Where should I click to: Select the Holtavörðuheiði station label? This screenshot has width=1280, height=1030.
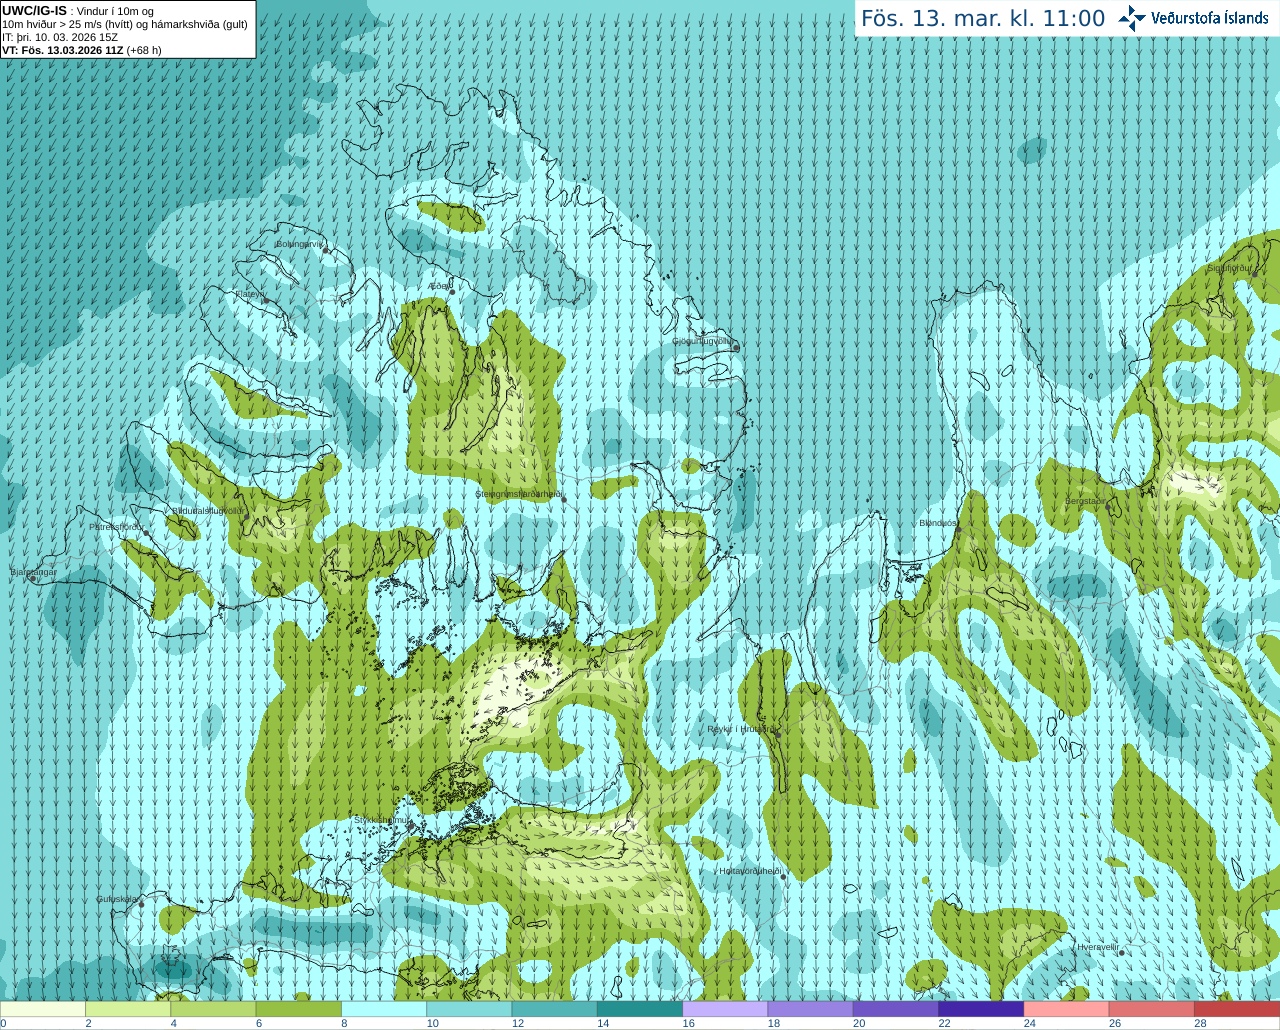click(x=749, y=871)
